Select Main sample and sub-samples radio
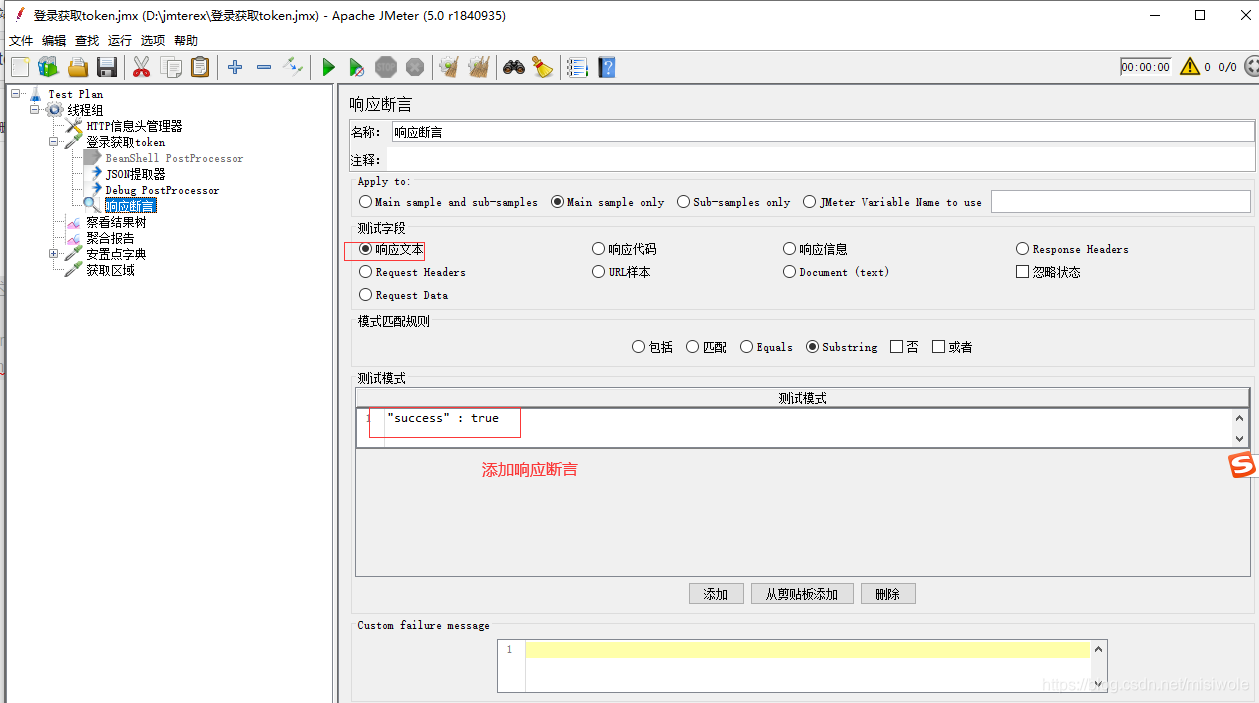Image resolution: width=1259 pixels, height=703 pixels. [x=366, y=202]
